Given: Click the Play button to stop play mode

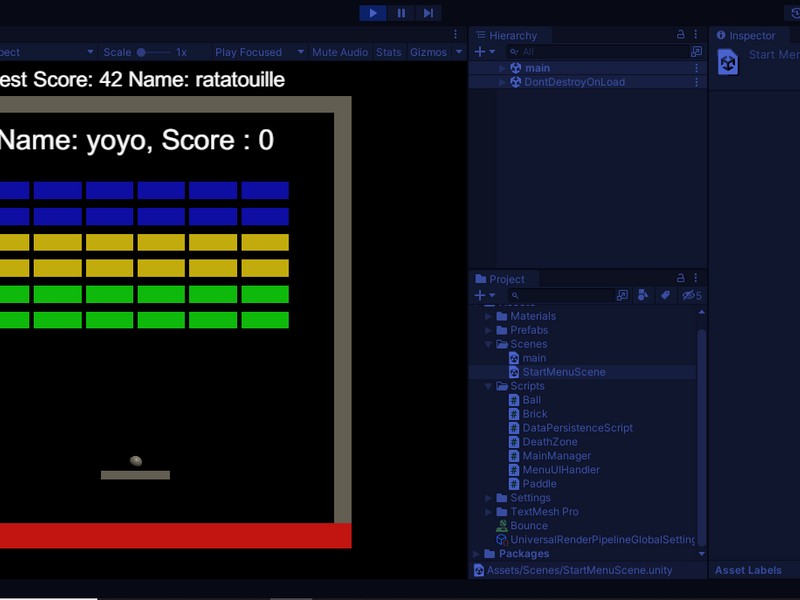Looking at the screenshot, I should (373, 13).
